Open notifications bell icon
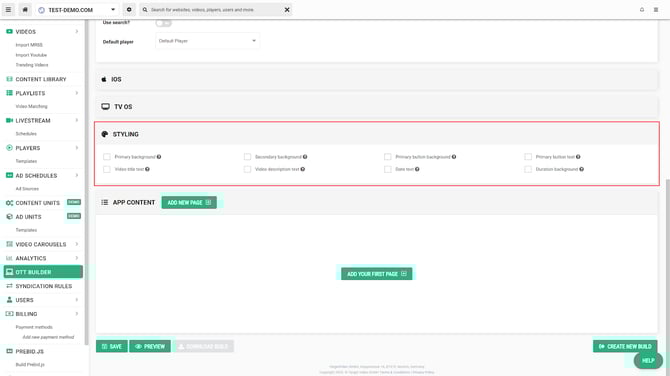The image size is (670, 376). coord(642,9)
